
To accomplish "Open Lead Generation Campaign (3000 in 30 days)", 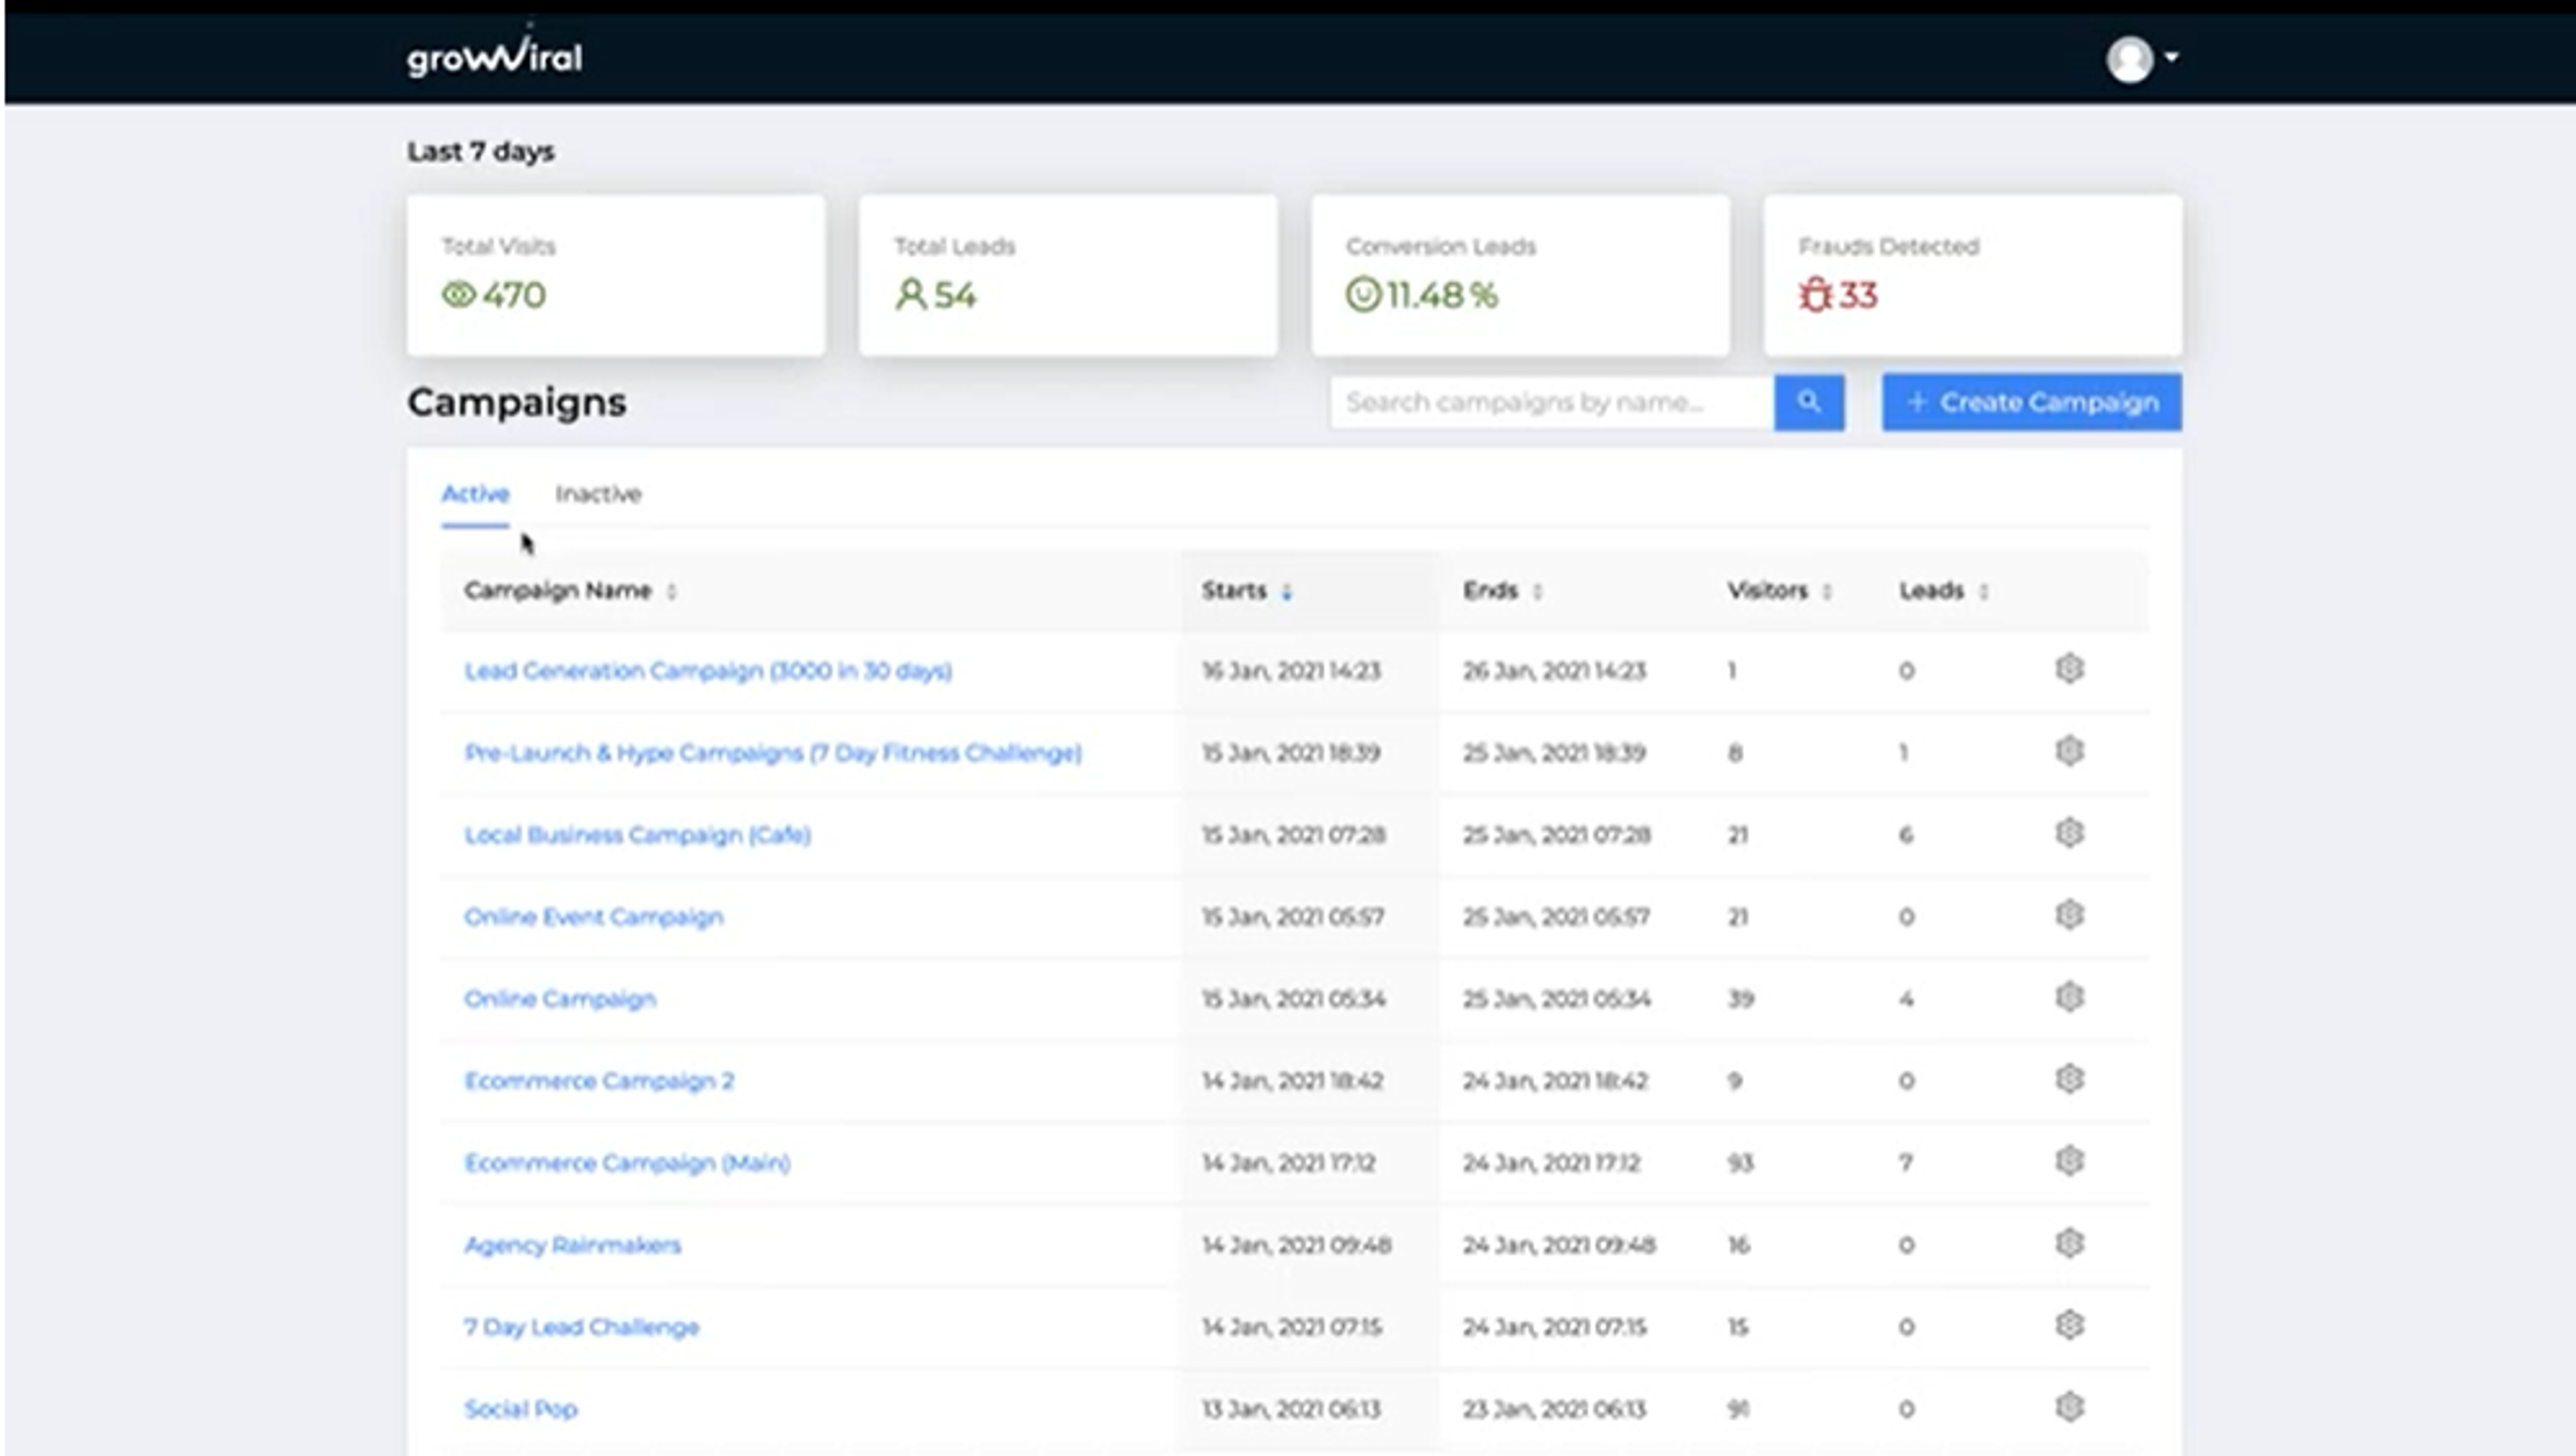I will coord(708,670).
